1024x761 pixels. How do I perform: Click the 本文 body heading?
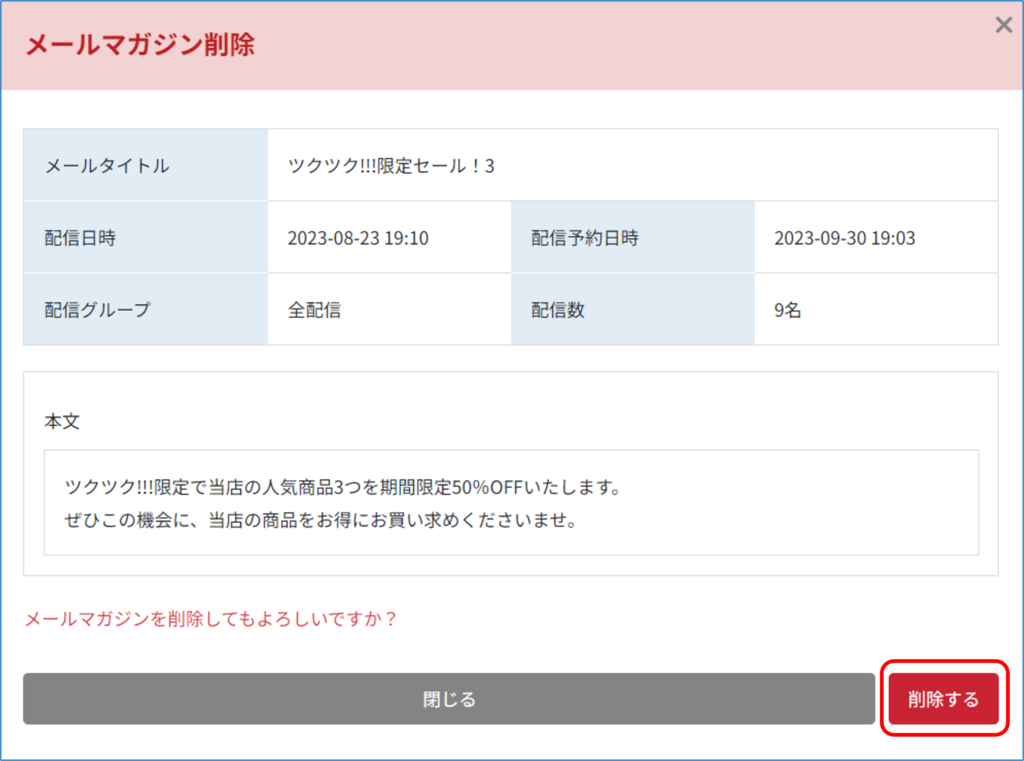[x=62, y=421]
